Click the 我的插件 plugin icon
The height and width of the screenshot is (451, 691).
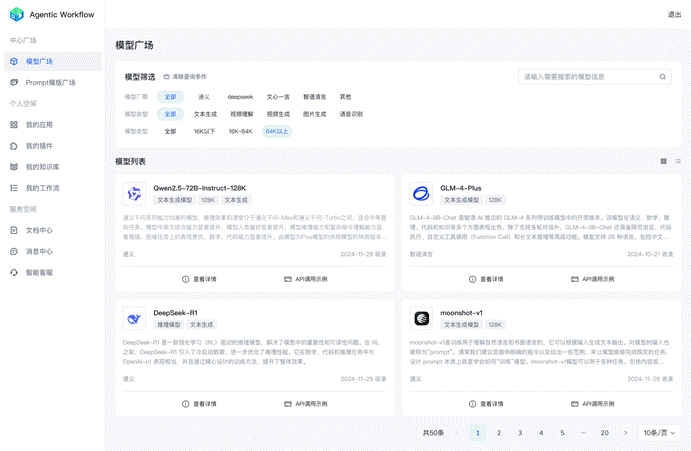(x=14, y=146)
